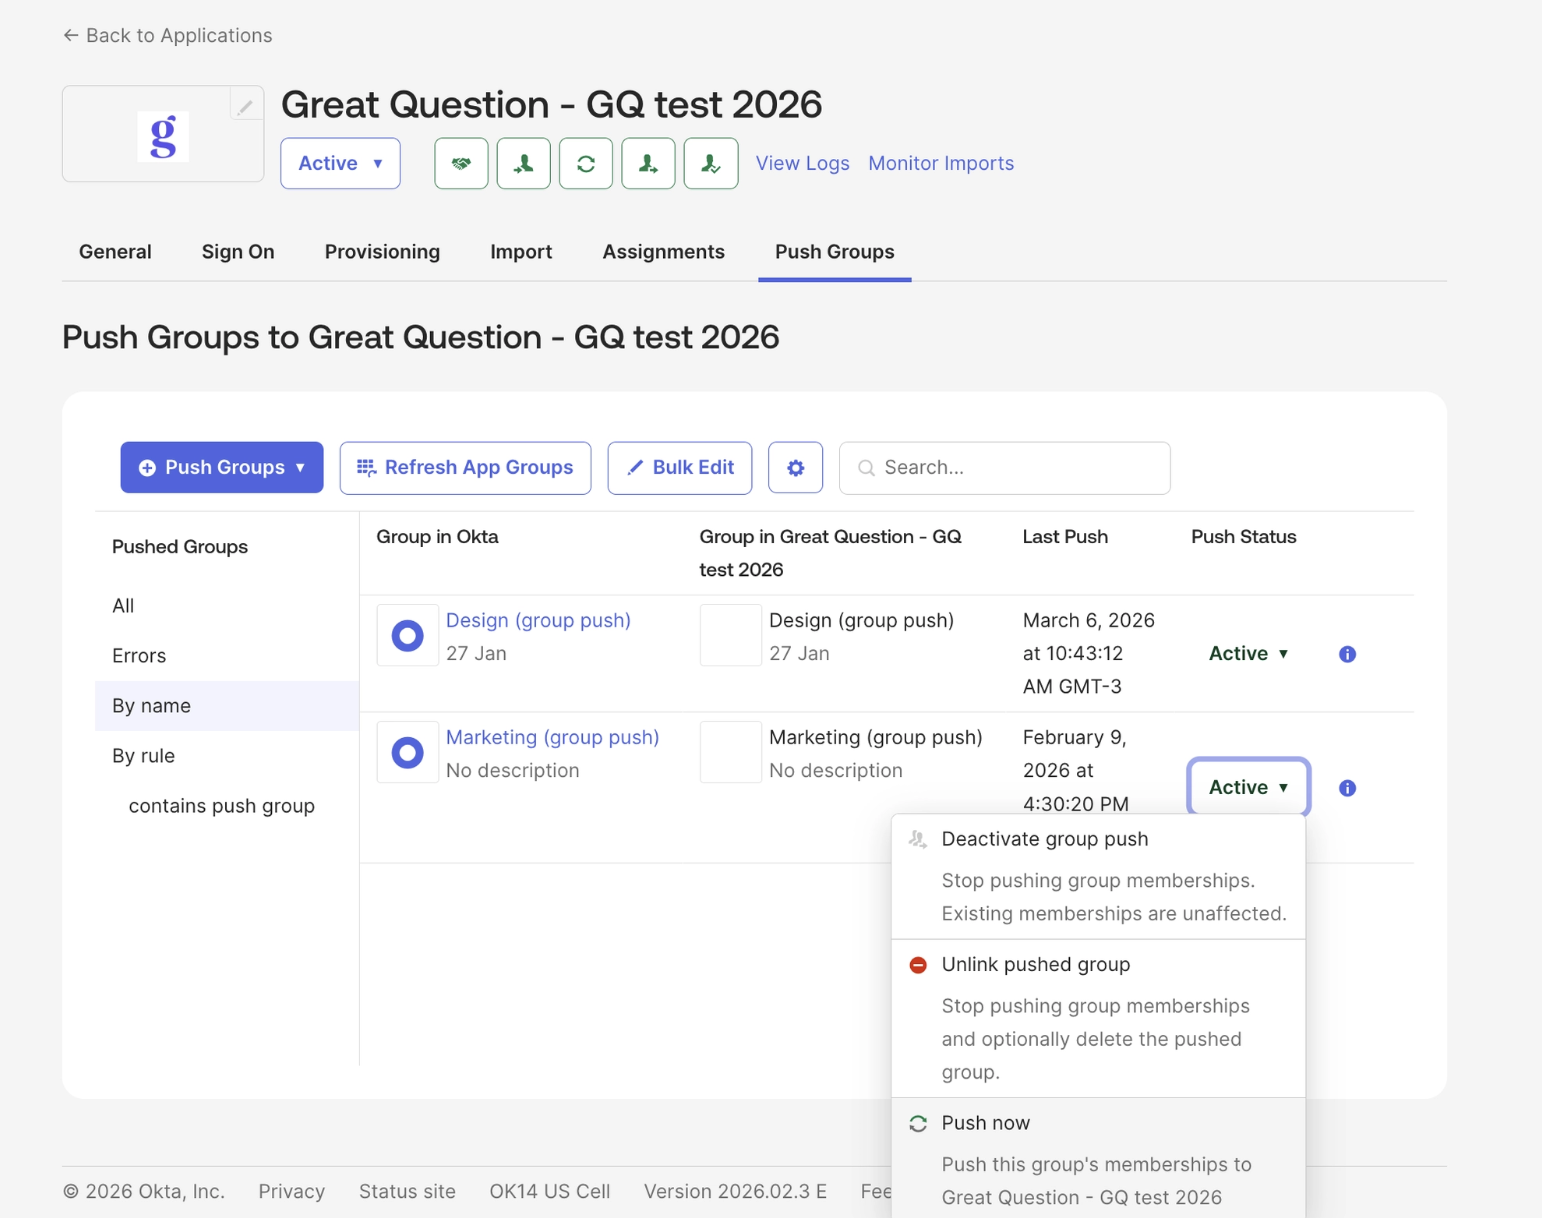Open the View Logs link

[x=803, y=163]
